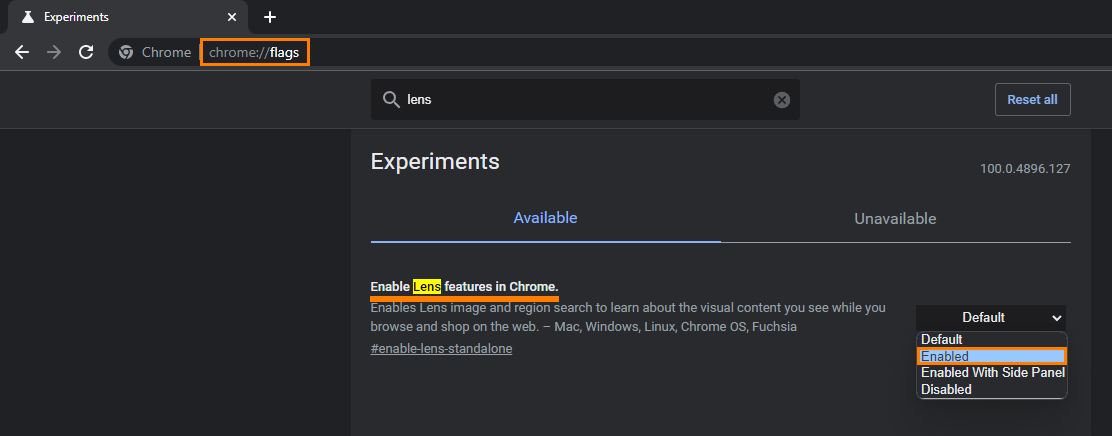
Task: Click the Experiments page heading
Action: pyautogui.click(x=435, y=162)
